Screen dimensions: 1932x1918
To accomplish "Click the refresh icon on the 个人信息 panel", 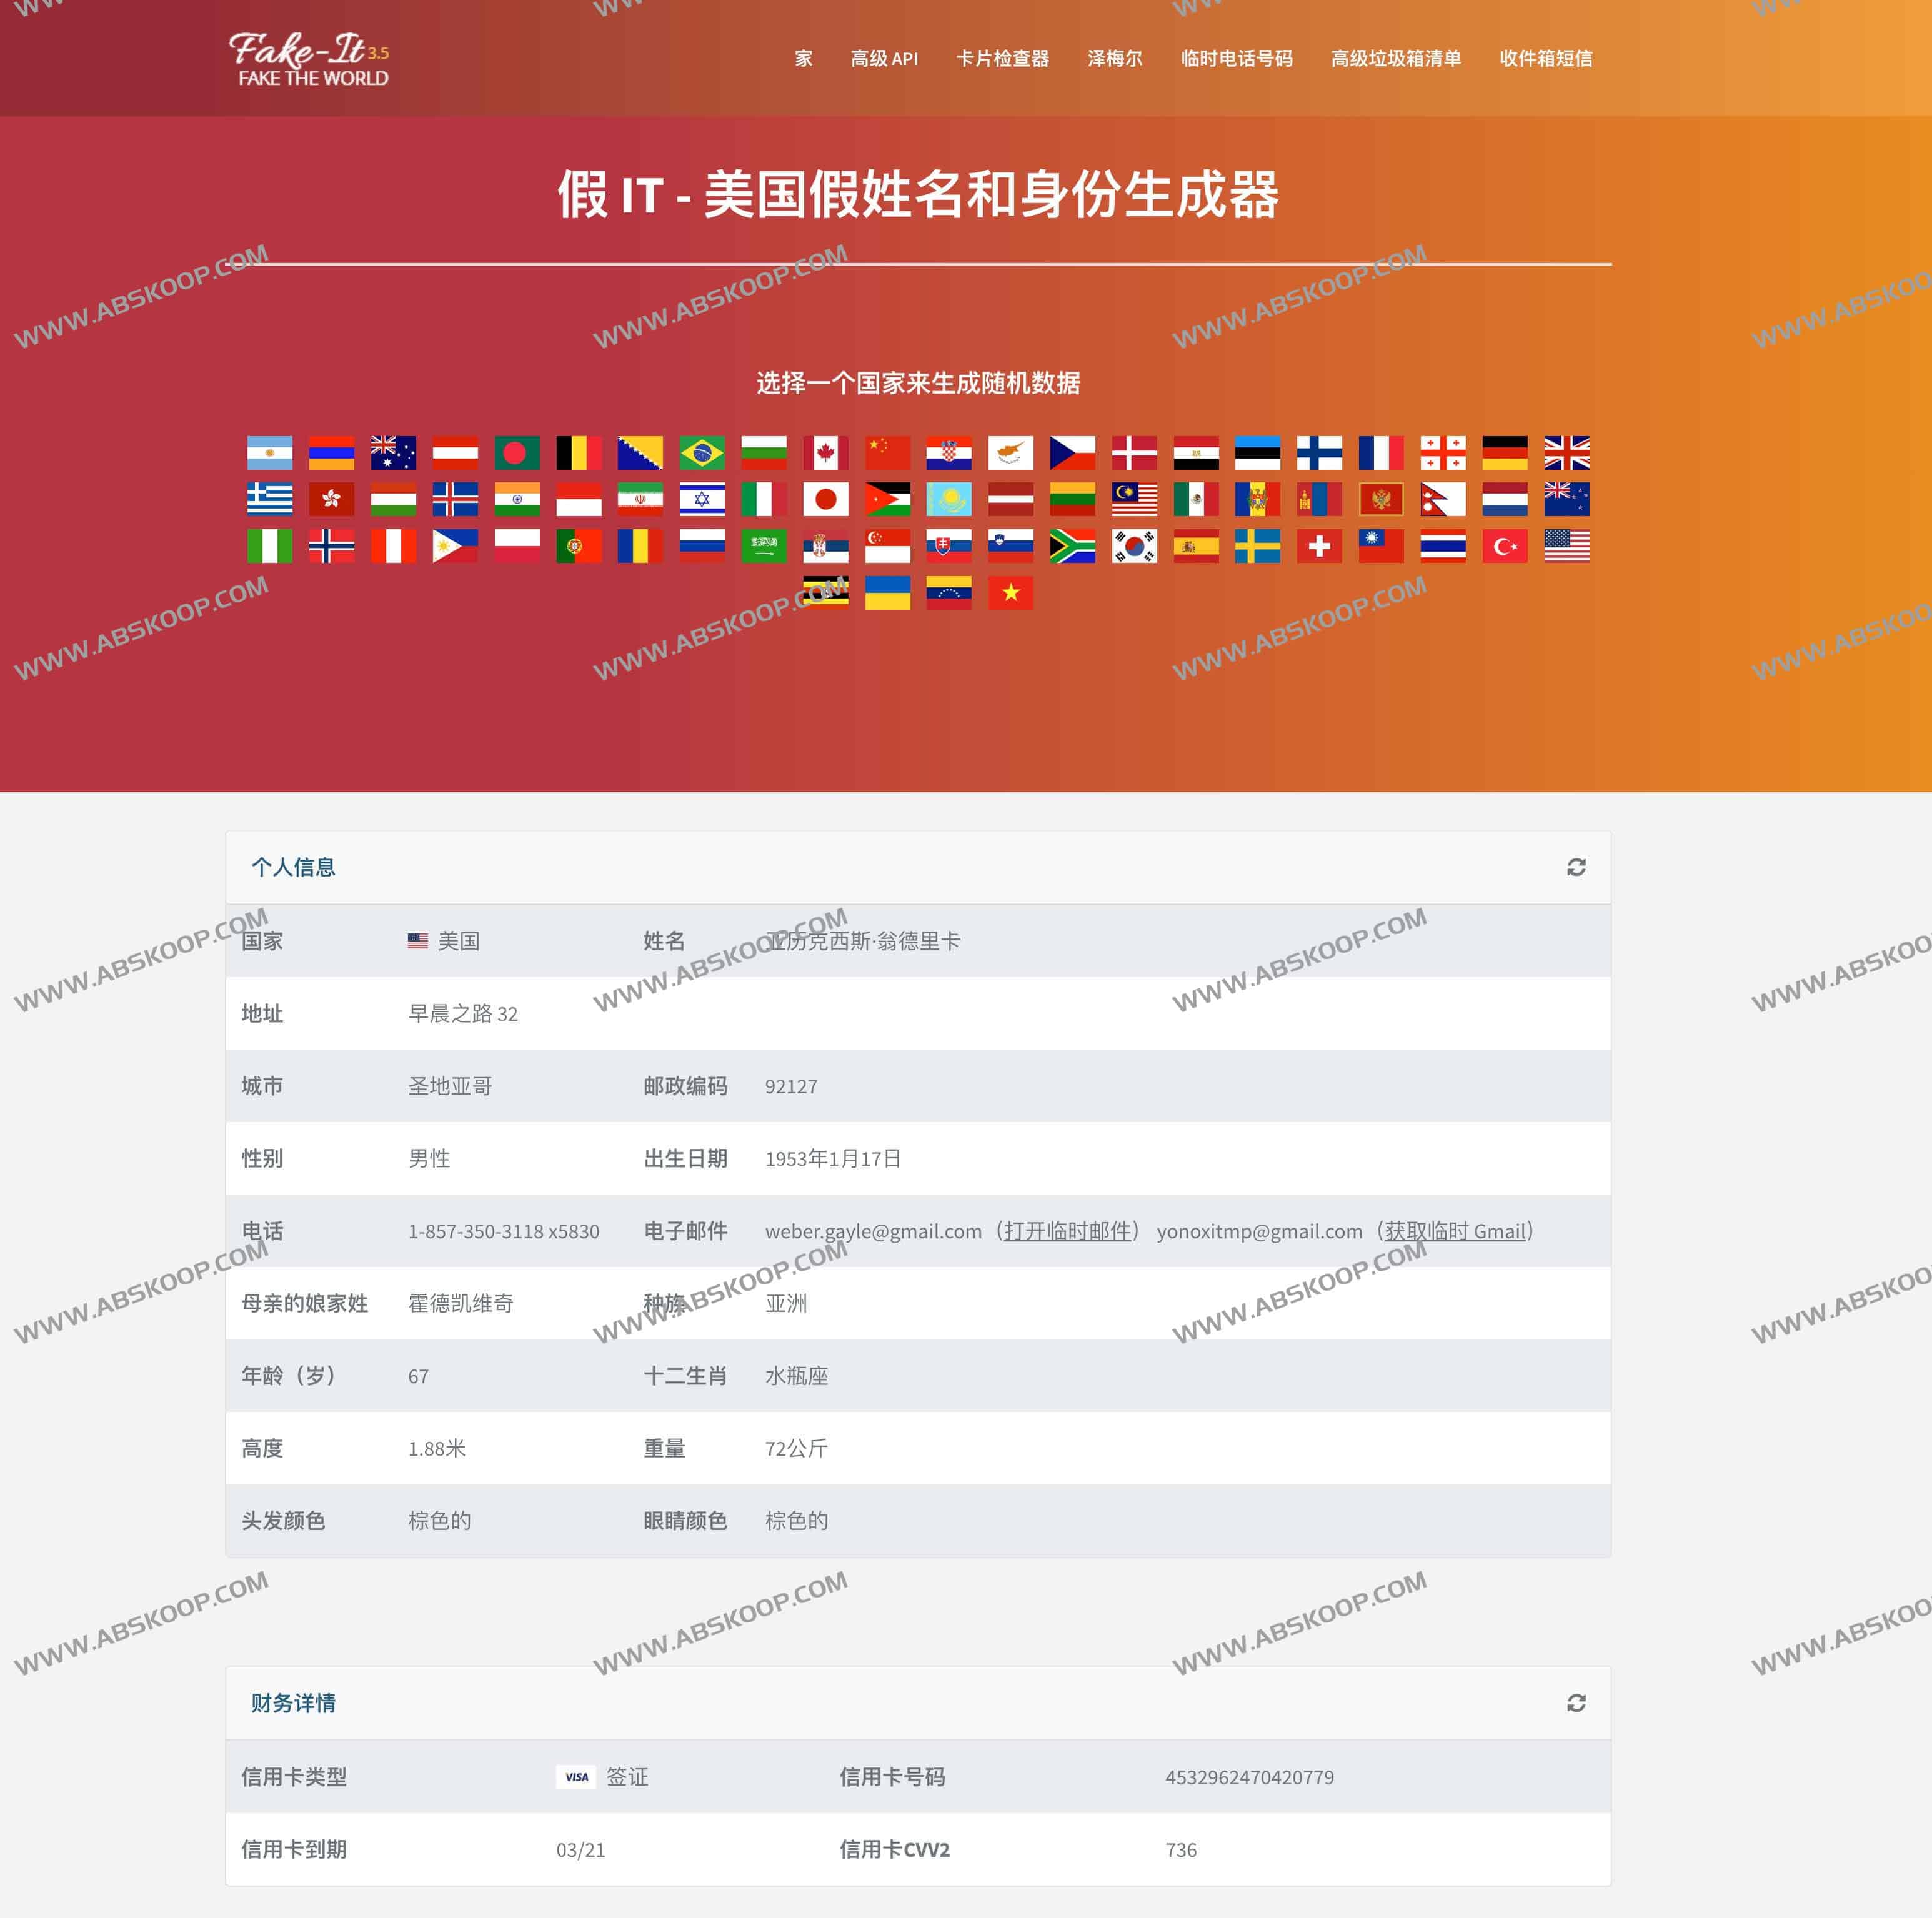I will (1577, 867).
